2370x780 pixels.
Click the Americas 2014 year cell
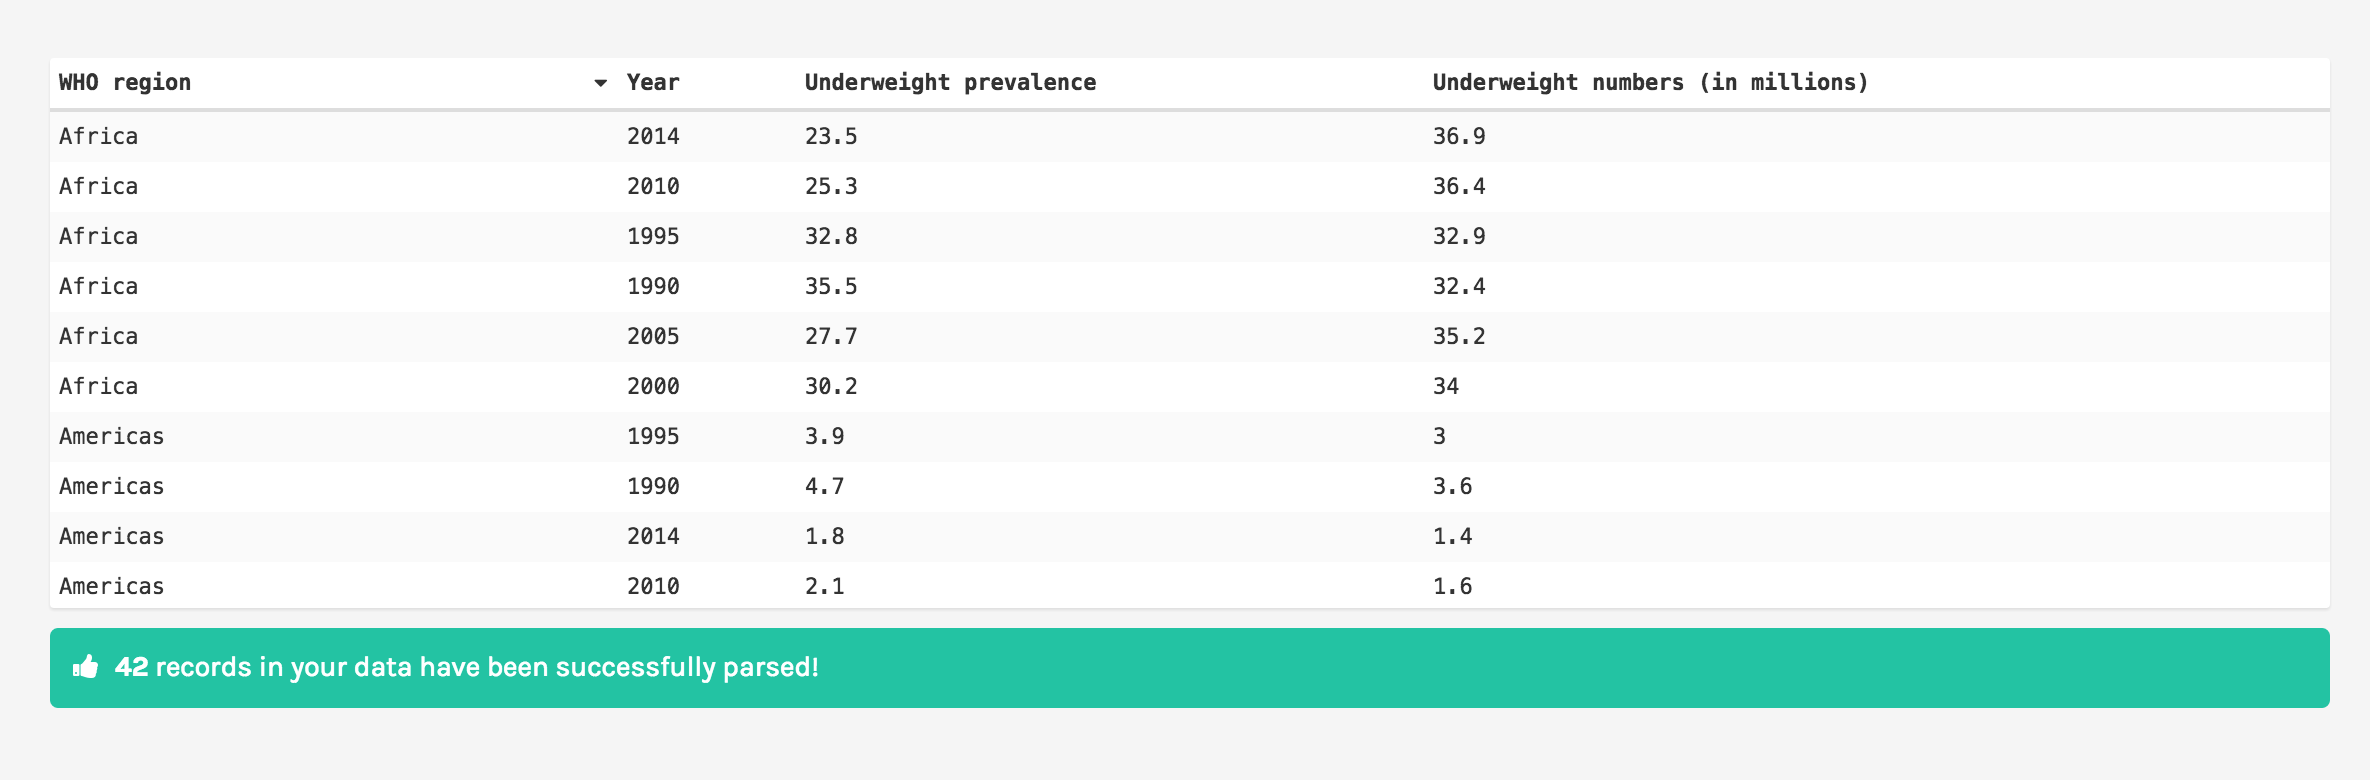coord(652,537)
